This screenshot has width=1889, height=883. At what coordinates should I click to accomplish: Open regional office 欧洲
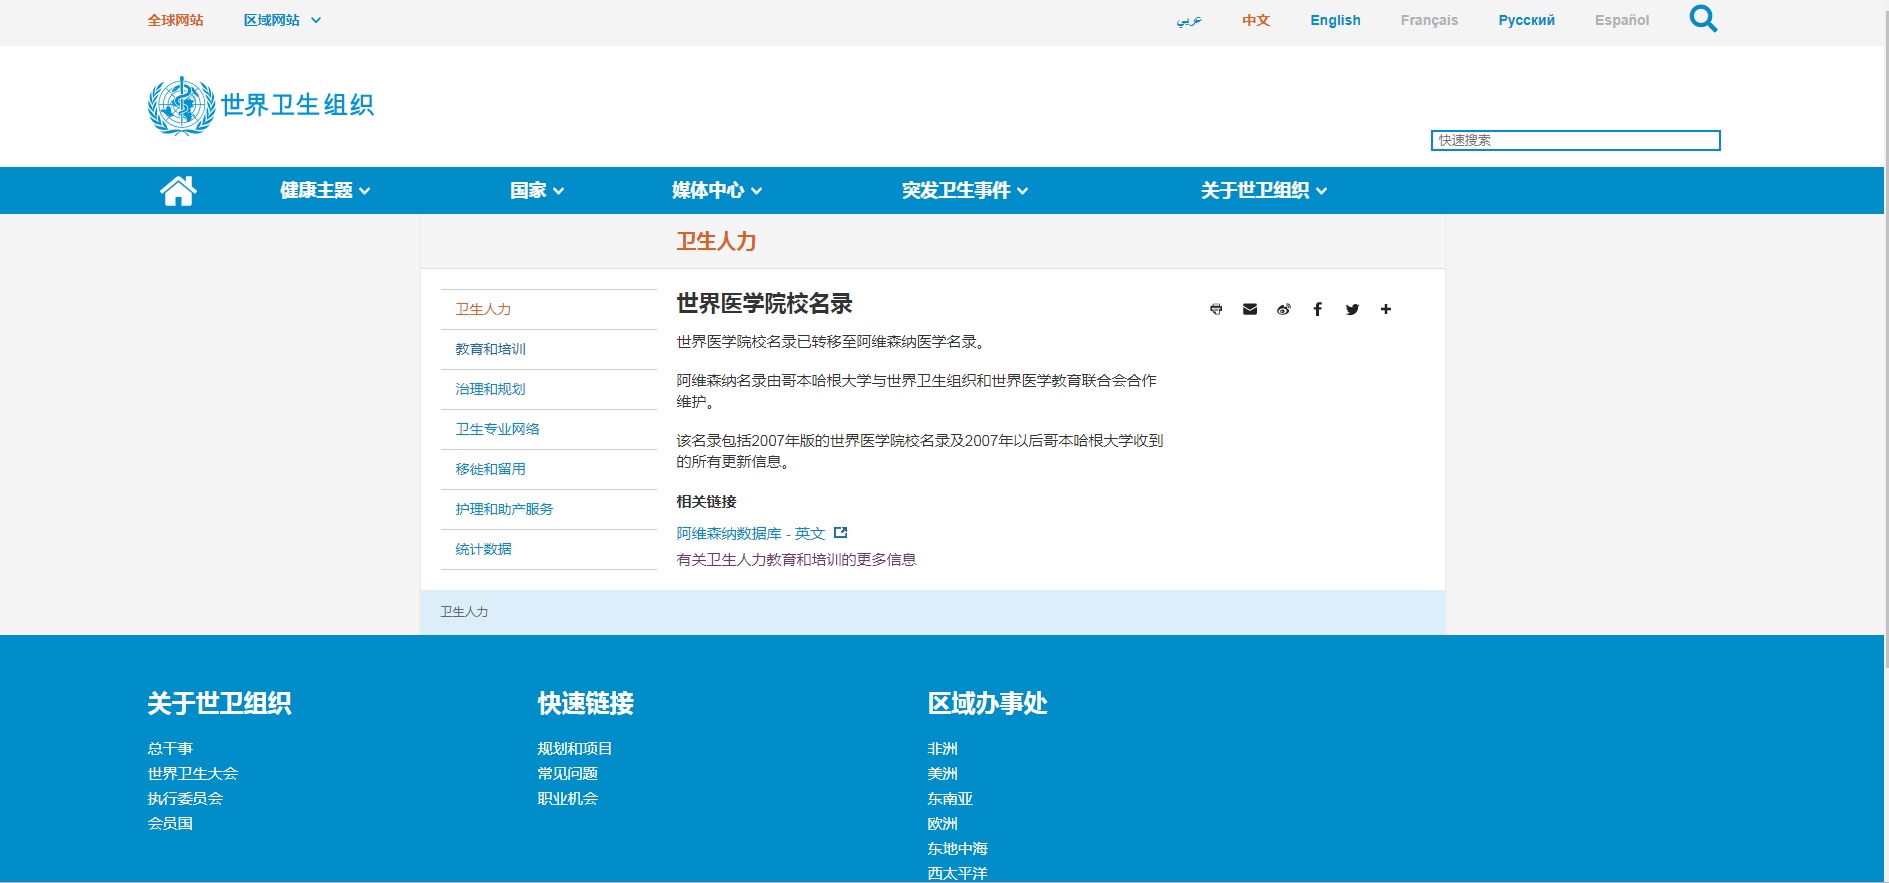(942, 823)
